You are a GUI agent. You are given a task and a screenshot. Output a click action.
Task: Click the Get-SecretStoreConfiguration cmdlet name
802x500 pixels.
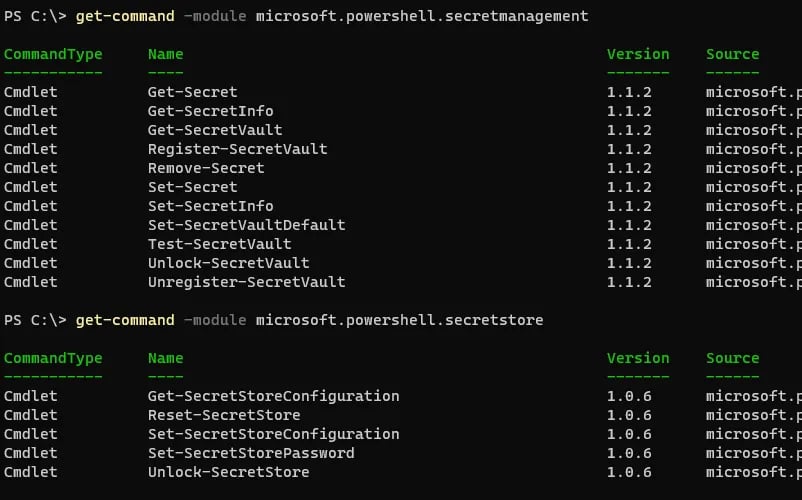click(x=273, y=396)
